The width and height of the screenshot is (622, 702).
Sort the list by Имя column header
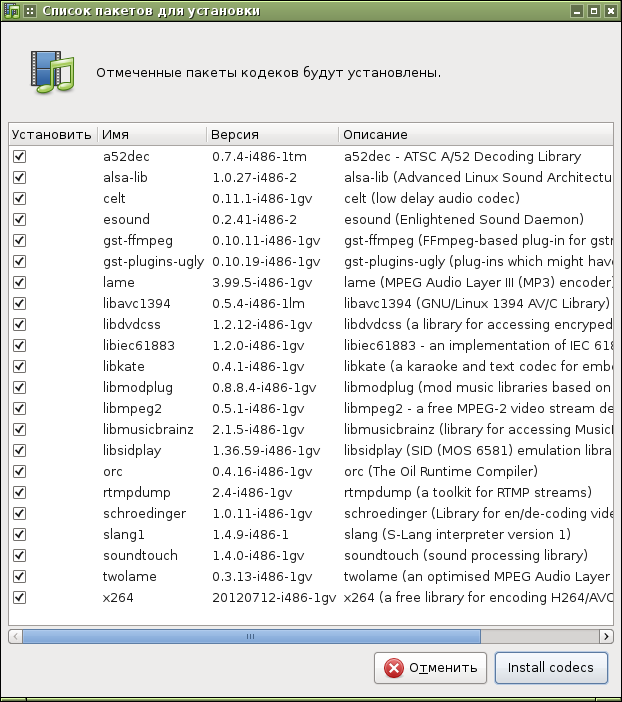[152, 134]
